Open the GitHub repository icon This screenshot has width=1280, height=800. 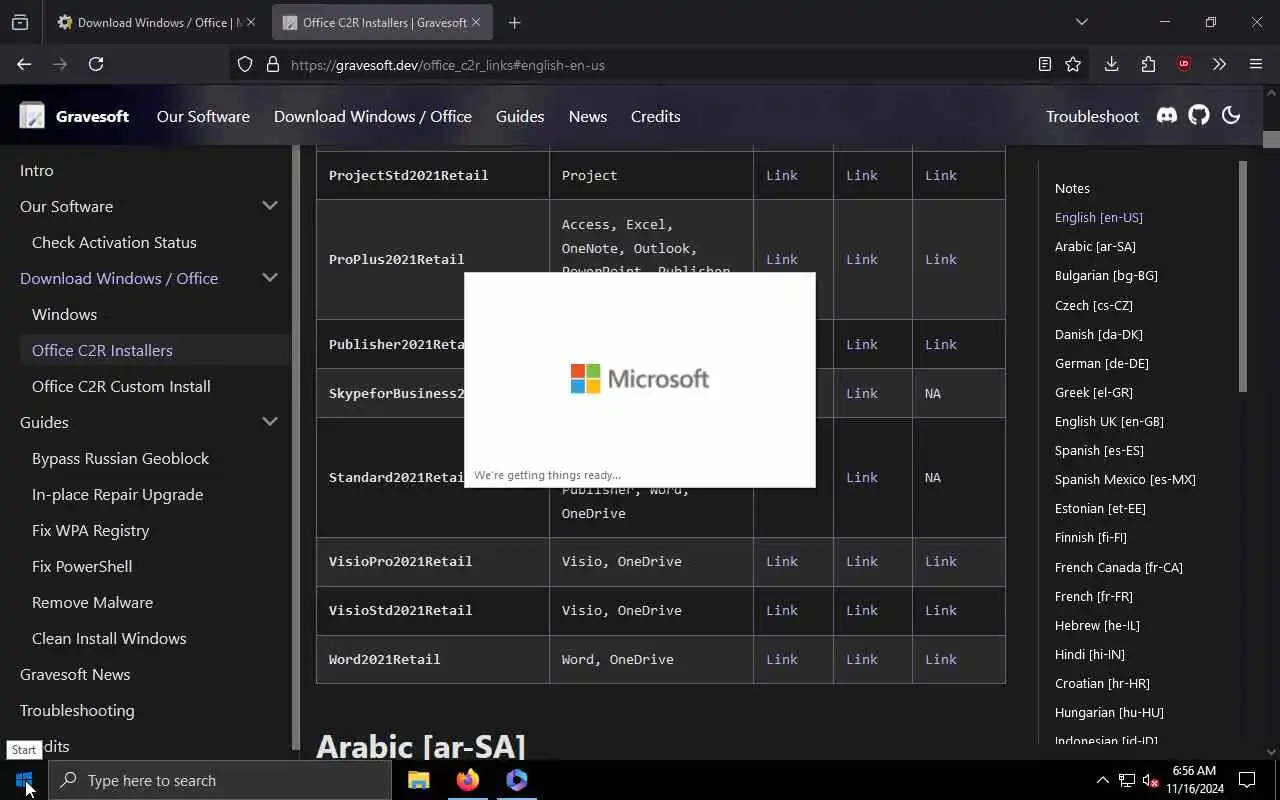coord(1199,116)
